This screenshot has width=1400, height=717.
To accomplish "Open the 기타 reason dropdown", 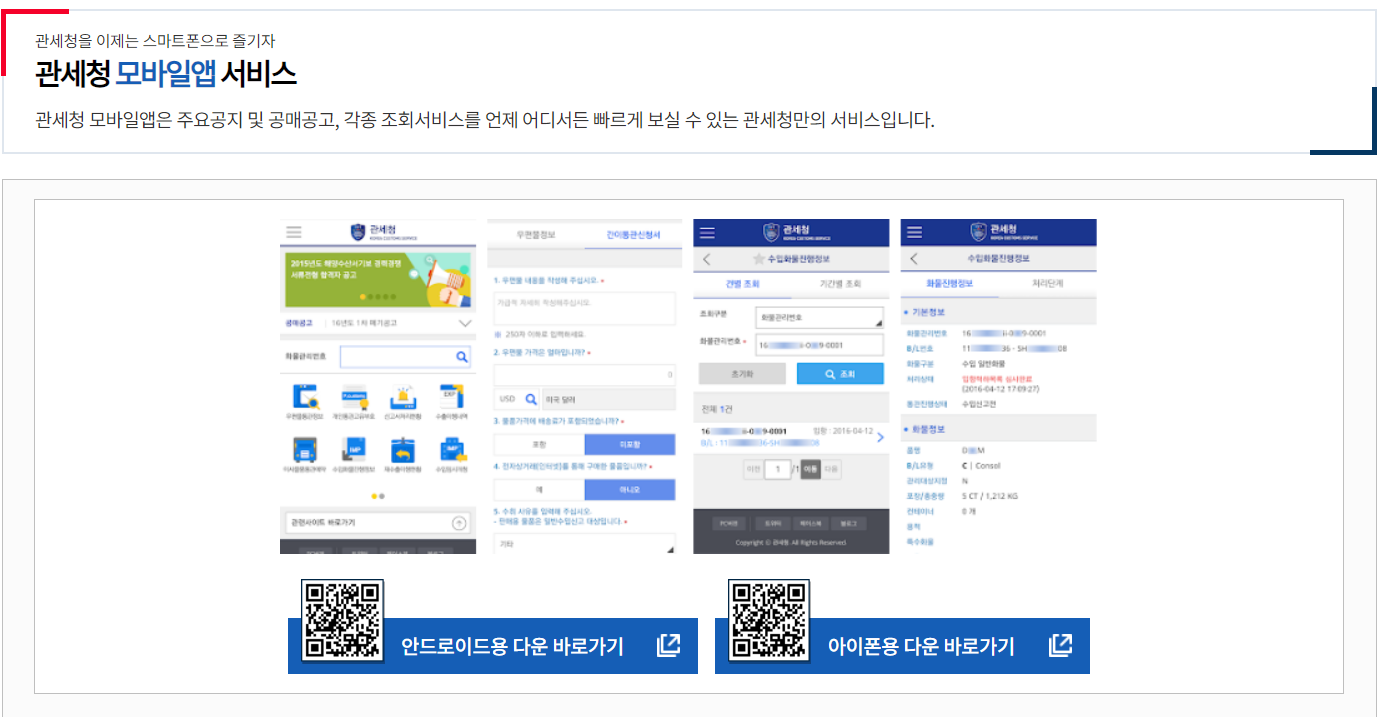I will (585, 544).
